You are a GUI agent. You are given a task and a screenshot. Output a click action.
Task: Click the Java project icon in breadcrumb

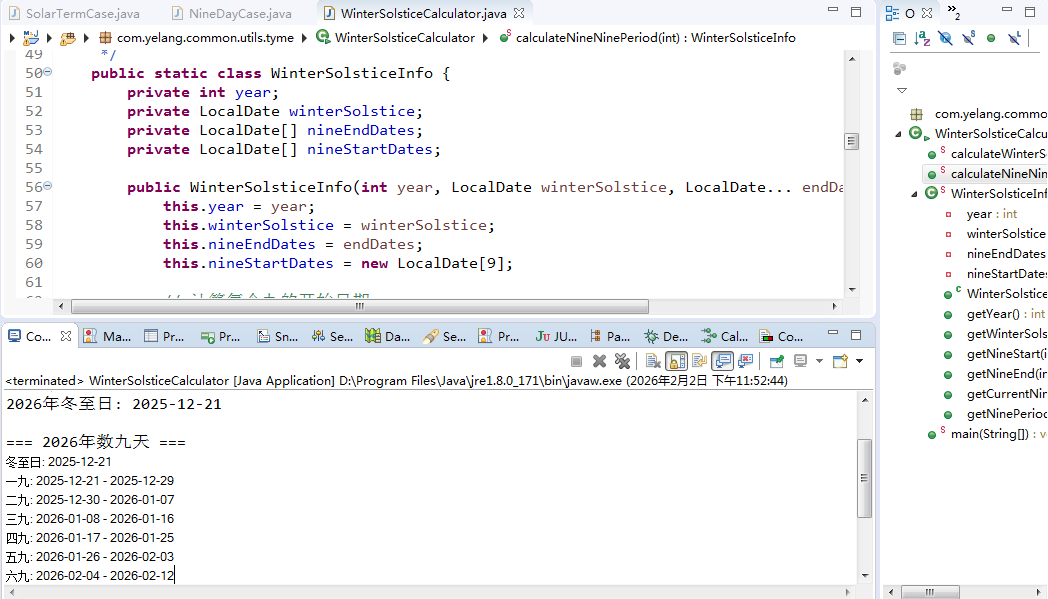pyautogui.click(x=31, y=38)
